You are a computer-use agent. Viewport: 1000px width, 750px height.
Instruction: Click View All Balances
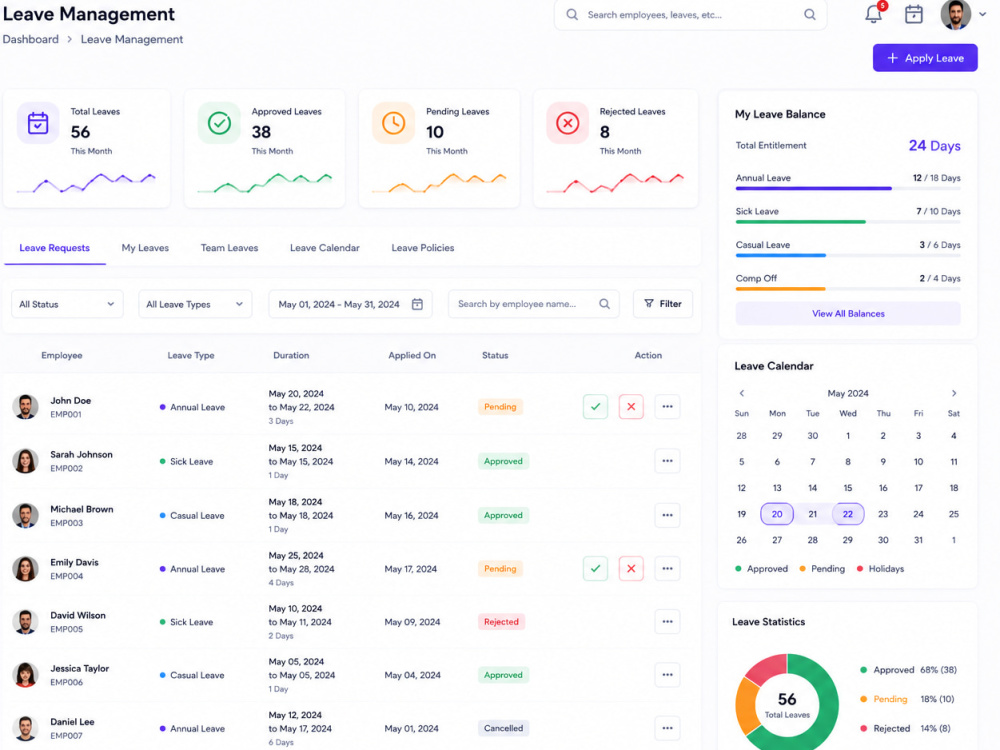pos(848,314)
